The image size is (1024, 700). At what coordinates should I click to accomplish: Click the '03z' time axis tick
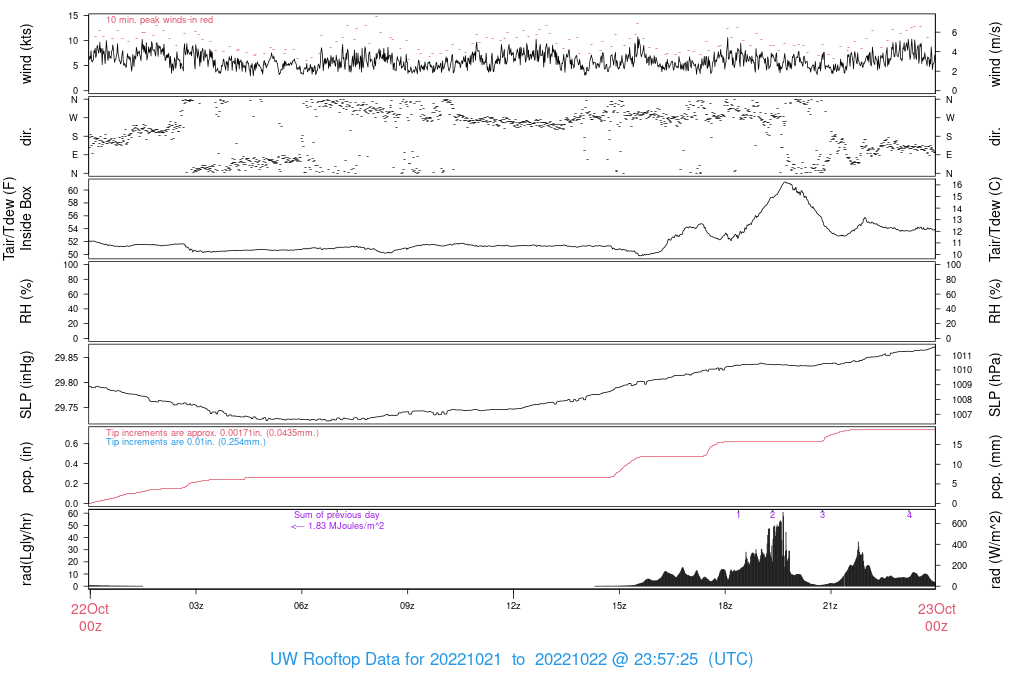pos(196,606)
